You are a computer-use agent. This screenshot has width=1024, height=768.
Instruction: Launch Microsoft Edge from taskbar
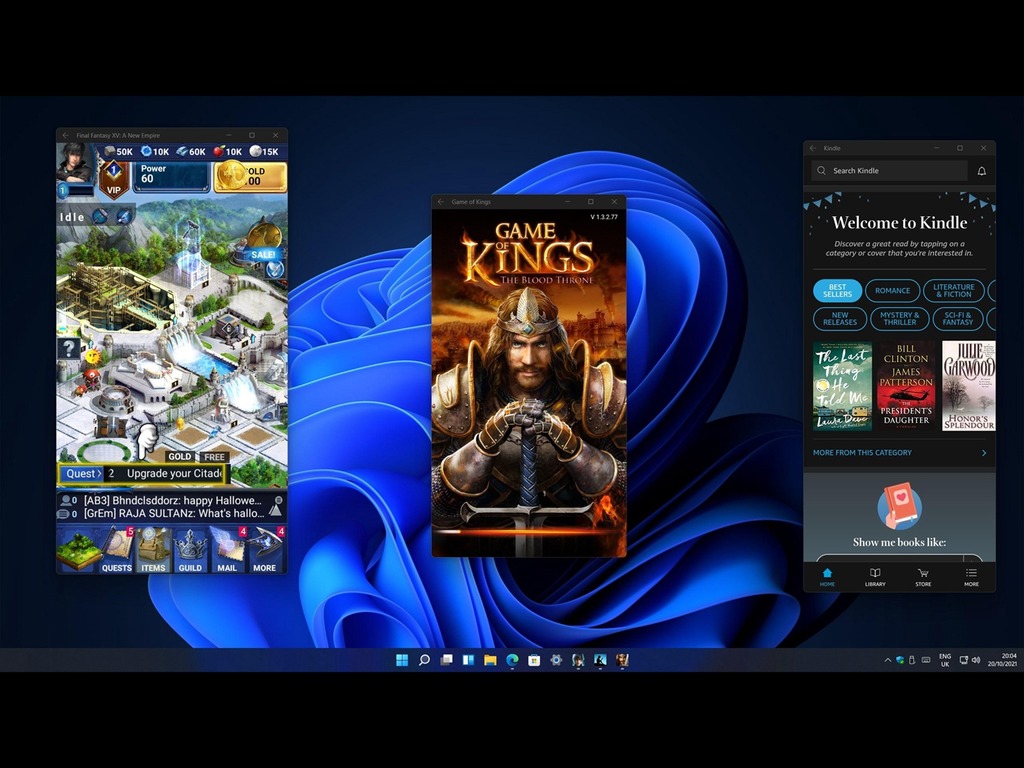tap(513, 660)
